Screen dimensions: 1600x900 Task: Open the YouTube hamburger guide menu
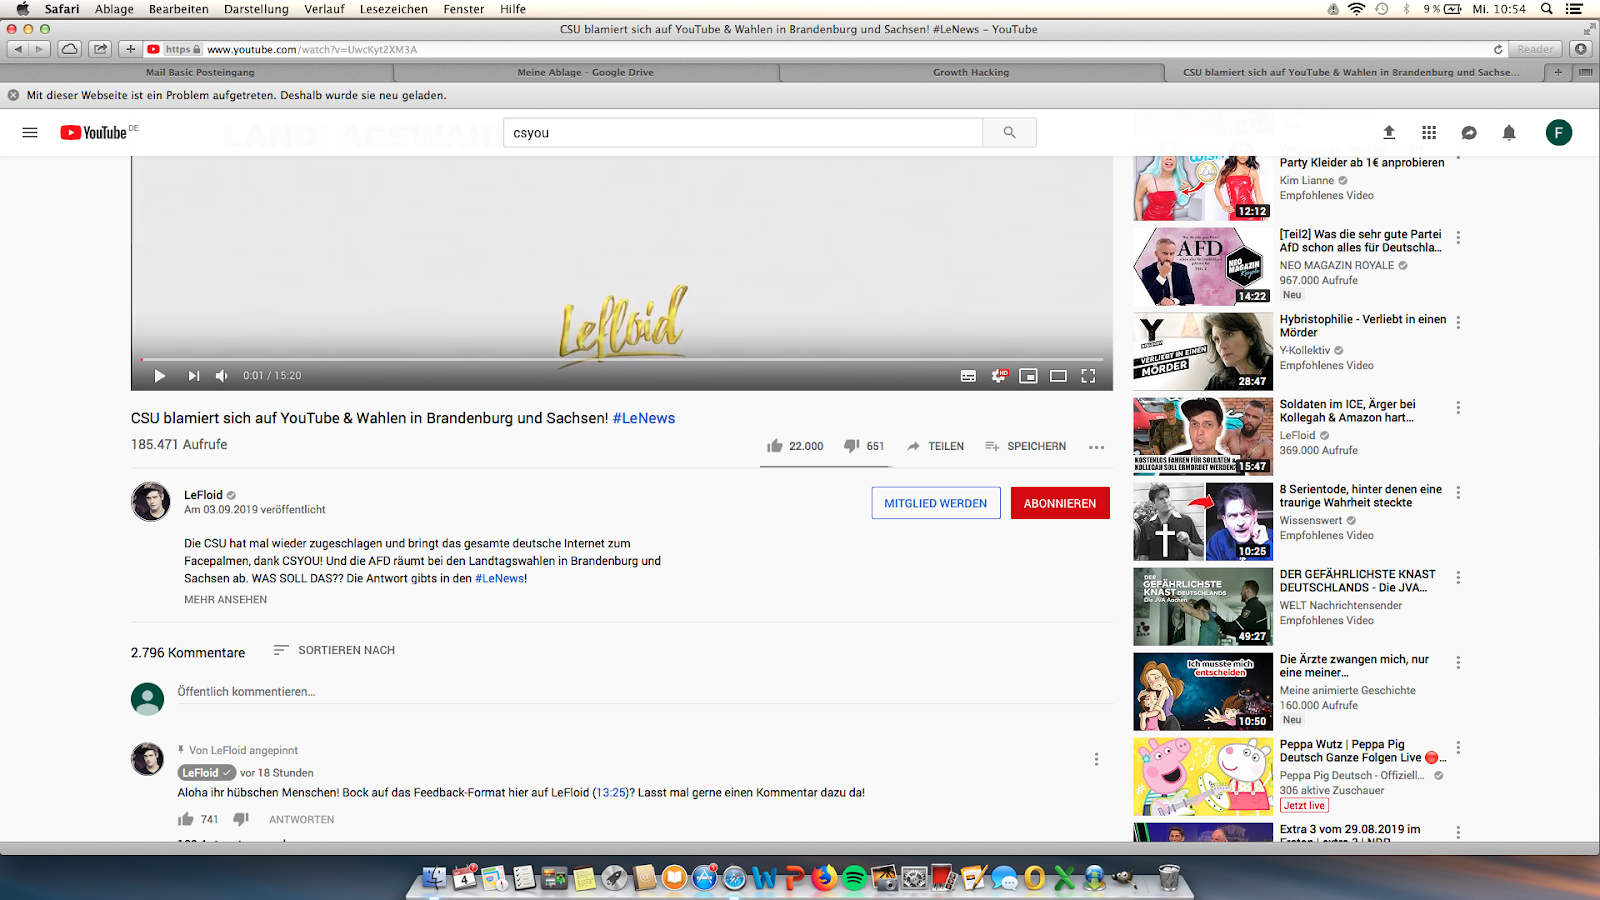click(30, 132)
